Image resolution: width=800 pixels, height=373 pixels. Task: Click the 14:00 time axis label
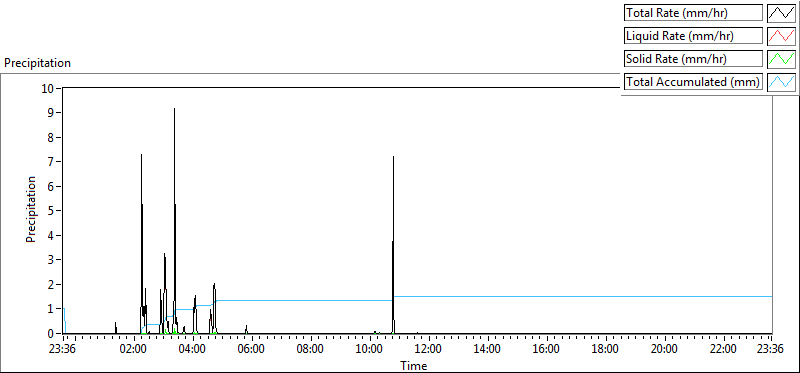pyautogui.click(x=488, y=350)
